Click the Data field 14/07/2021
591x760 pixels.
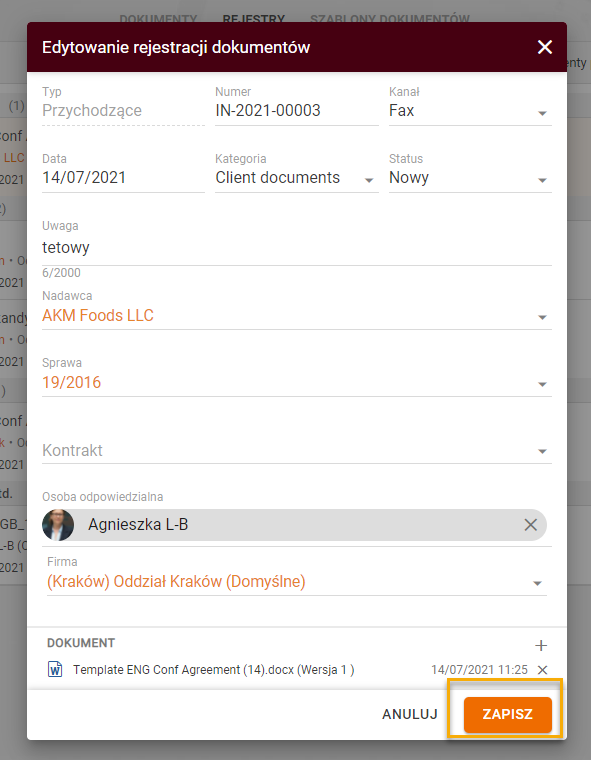123,178
